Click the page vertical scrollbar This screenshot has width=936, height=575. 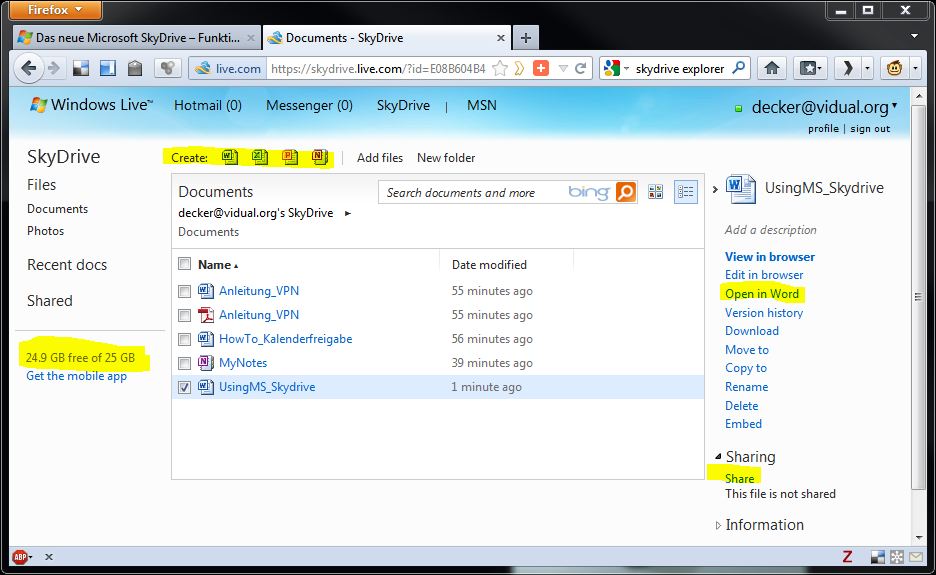tap(919, 296)
